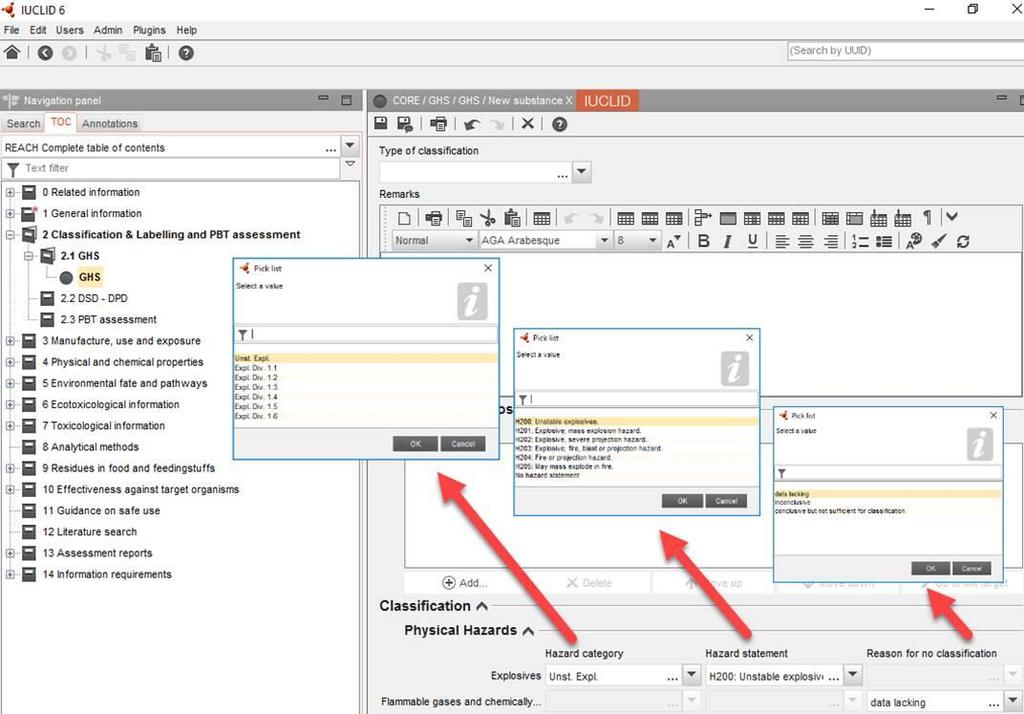Image resolution: width=1024 pixels, height=714 pixels.
Task: Click the Search by UUID field
Action: point(905,51)
